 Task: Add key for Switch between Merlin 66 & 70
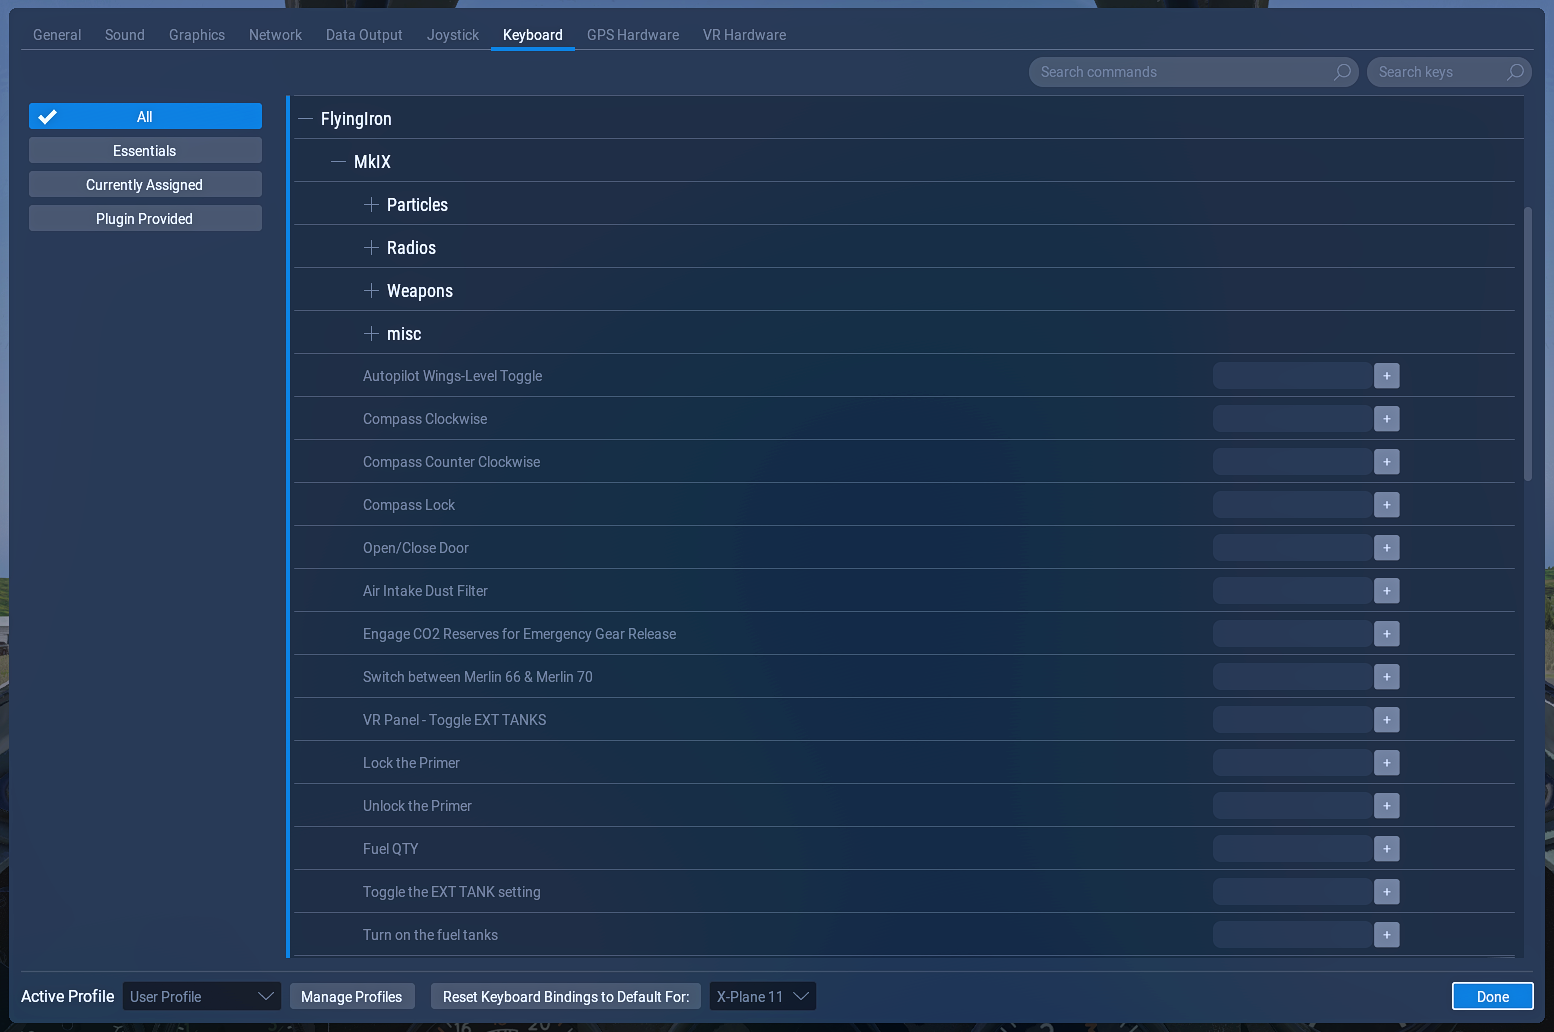[1386, 677]
